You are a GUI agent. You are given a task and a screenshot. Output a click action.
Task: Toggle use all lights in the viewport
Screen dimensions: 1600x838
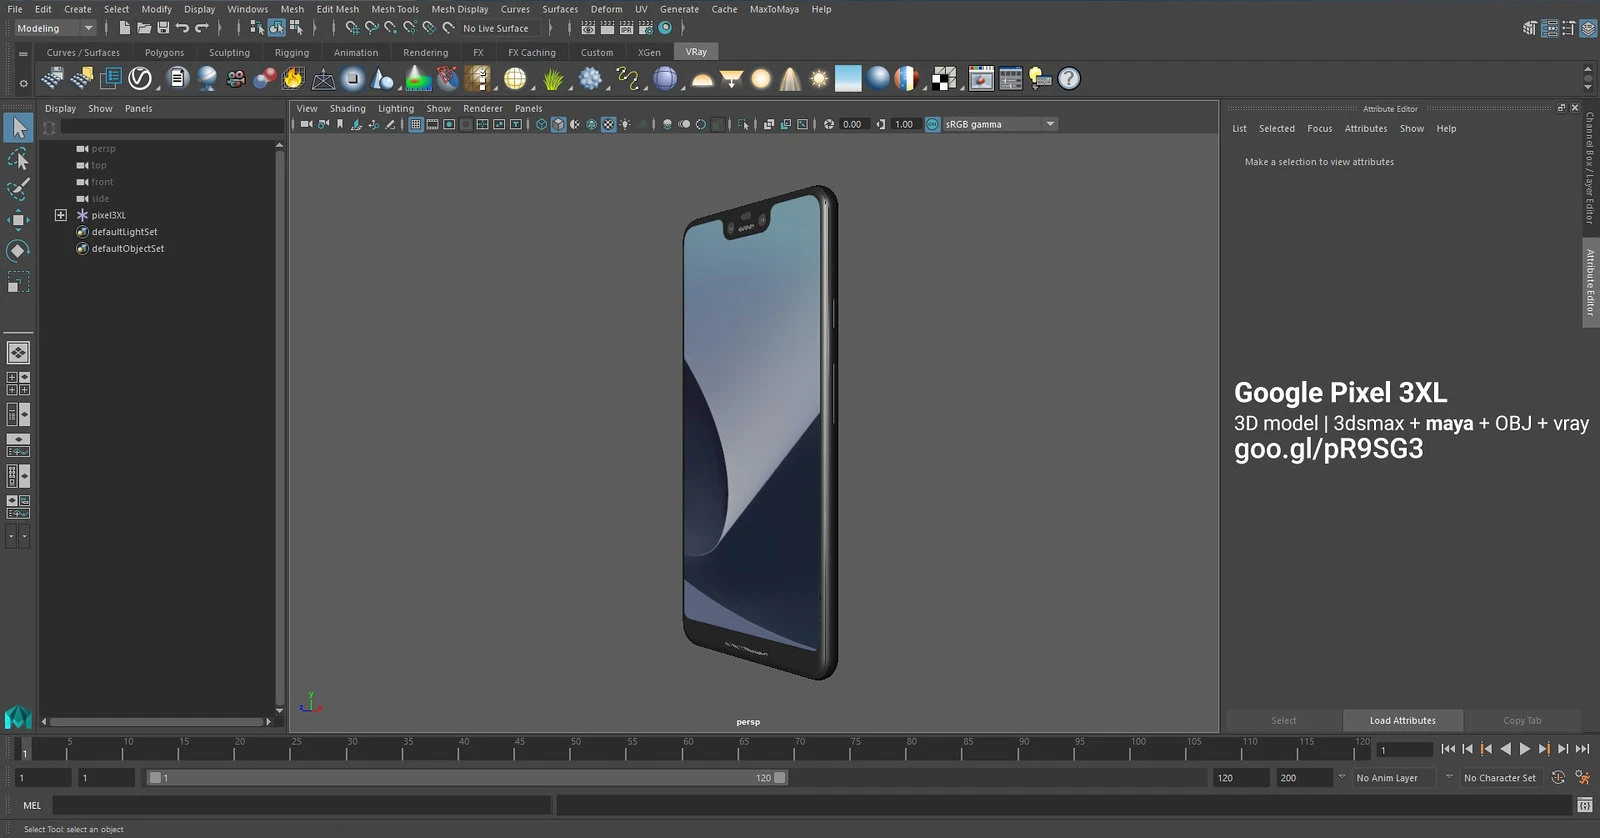click(625, 124)
